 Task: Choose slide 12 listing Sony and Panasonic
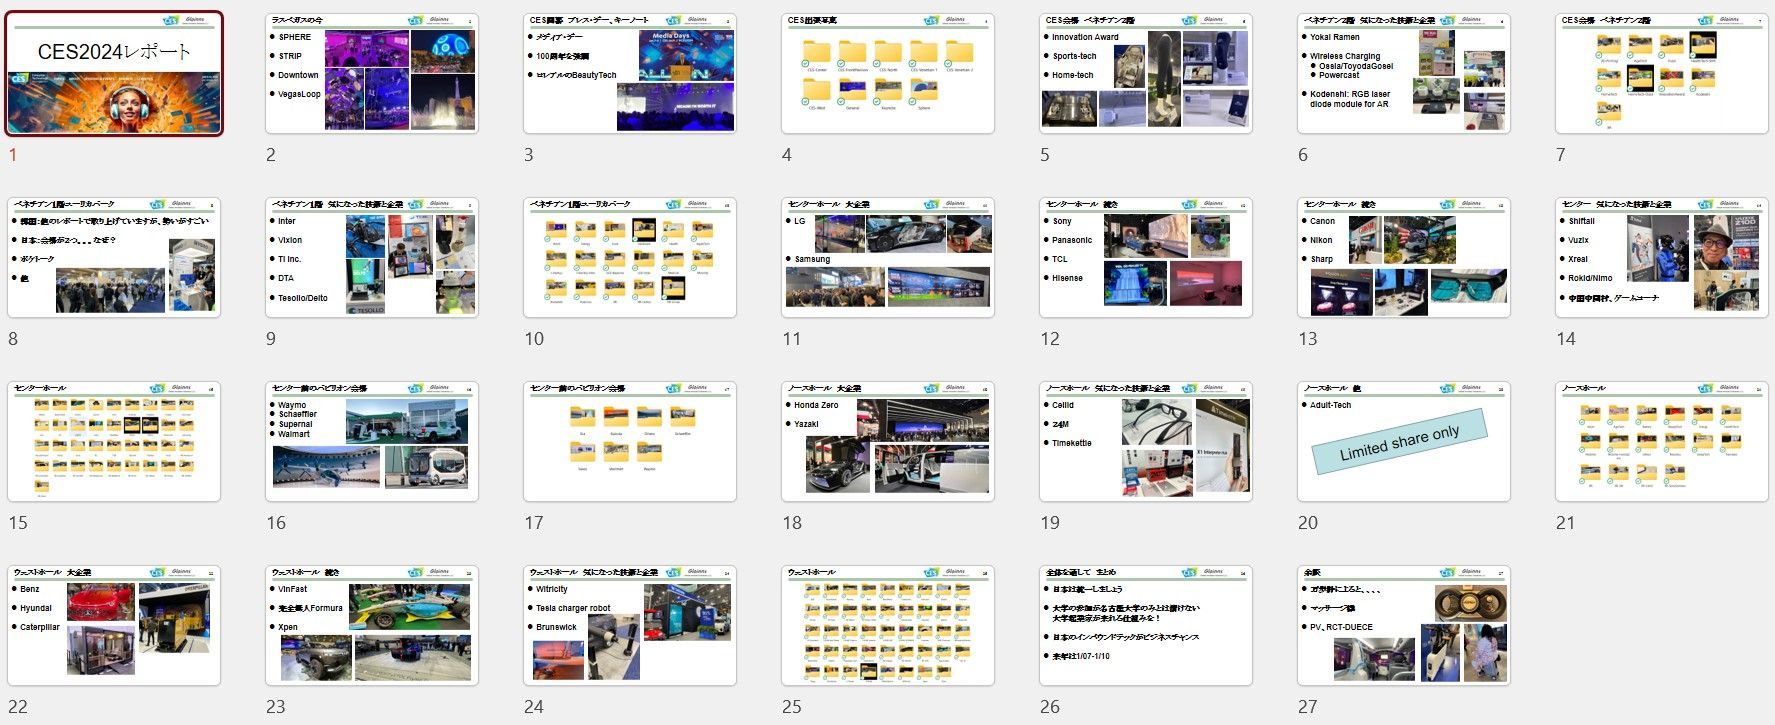pos(1146,258)
